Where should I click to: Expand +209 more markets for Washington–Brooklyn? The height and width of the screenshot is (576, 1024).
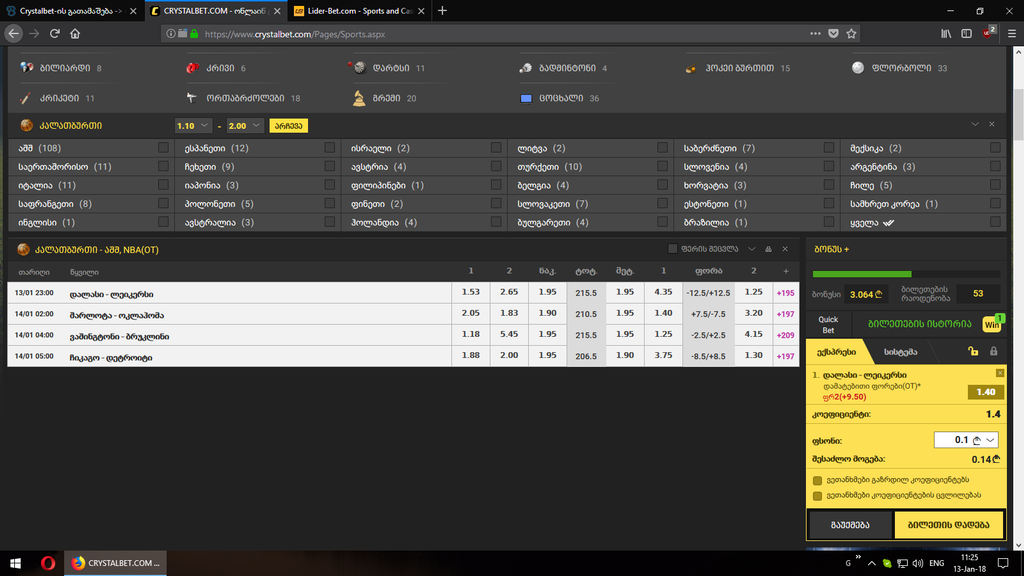pyautogui.click(x=786, y=335)
